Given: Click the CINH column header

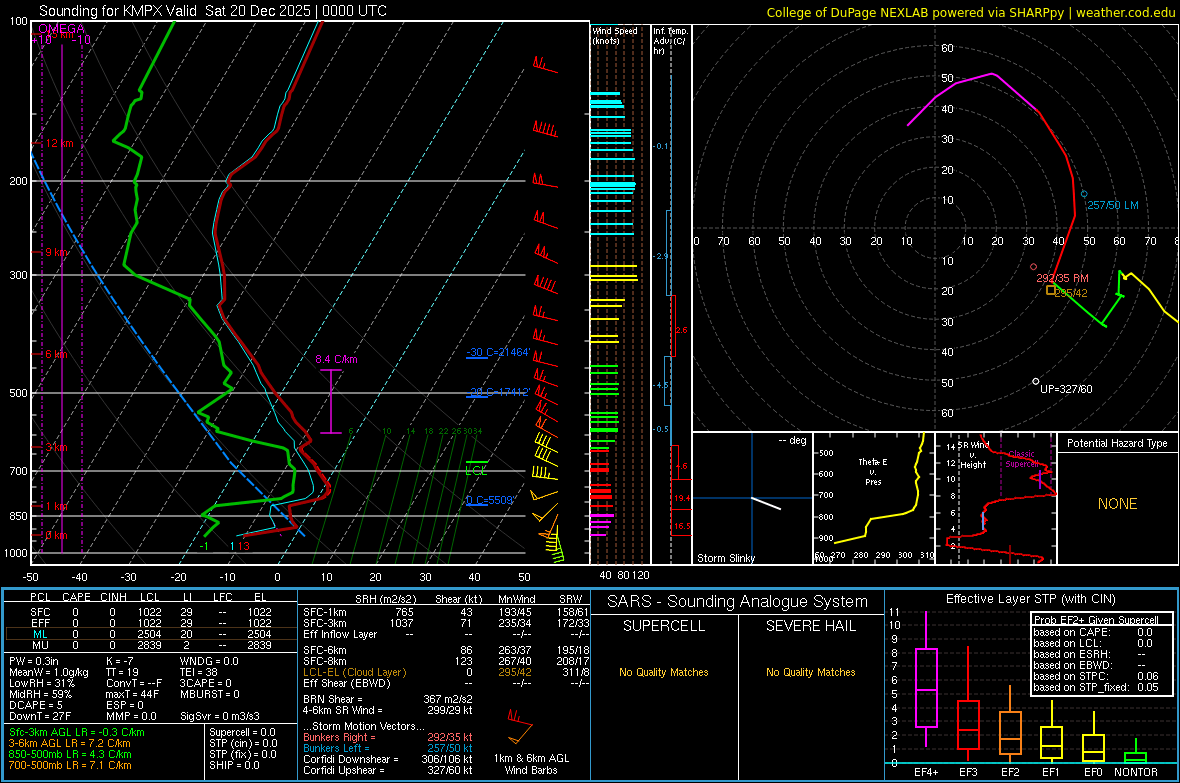Looking at the screenshot, I should pyautogui.click(x=114, y=597).
